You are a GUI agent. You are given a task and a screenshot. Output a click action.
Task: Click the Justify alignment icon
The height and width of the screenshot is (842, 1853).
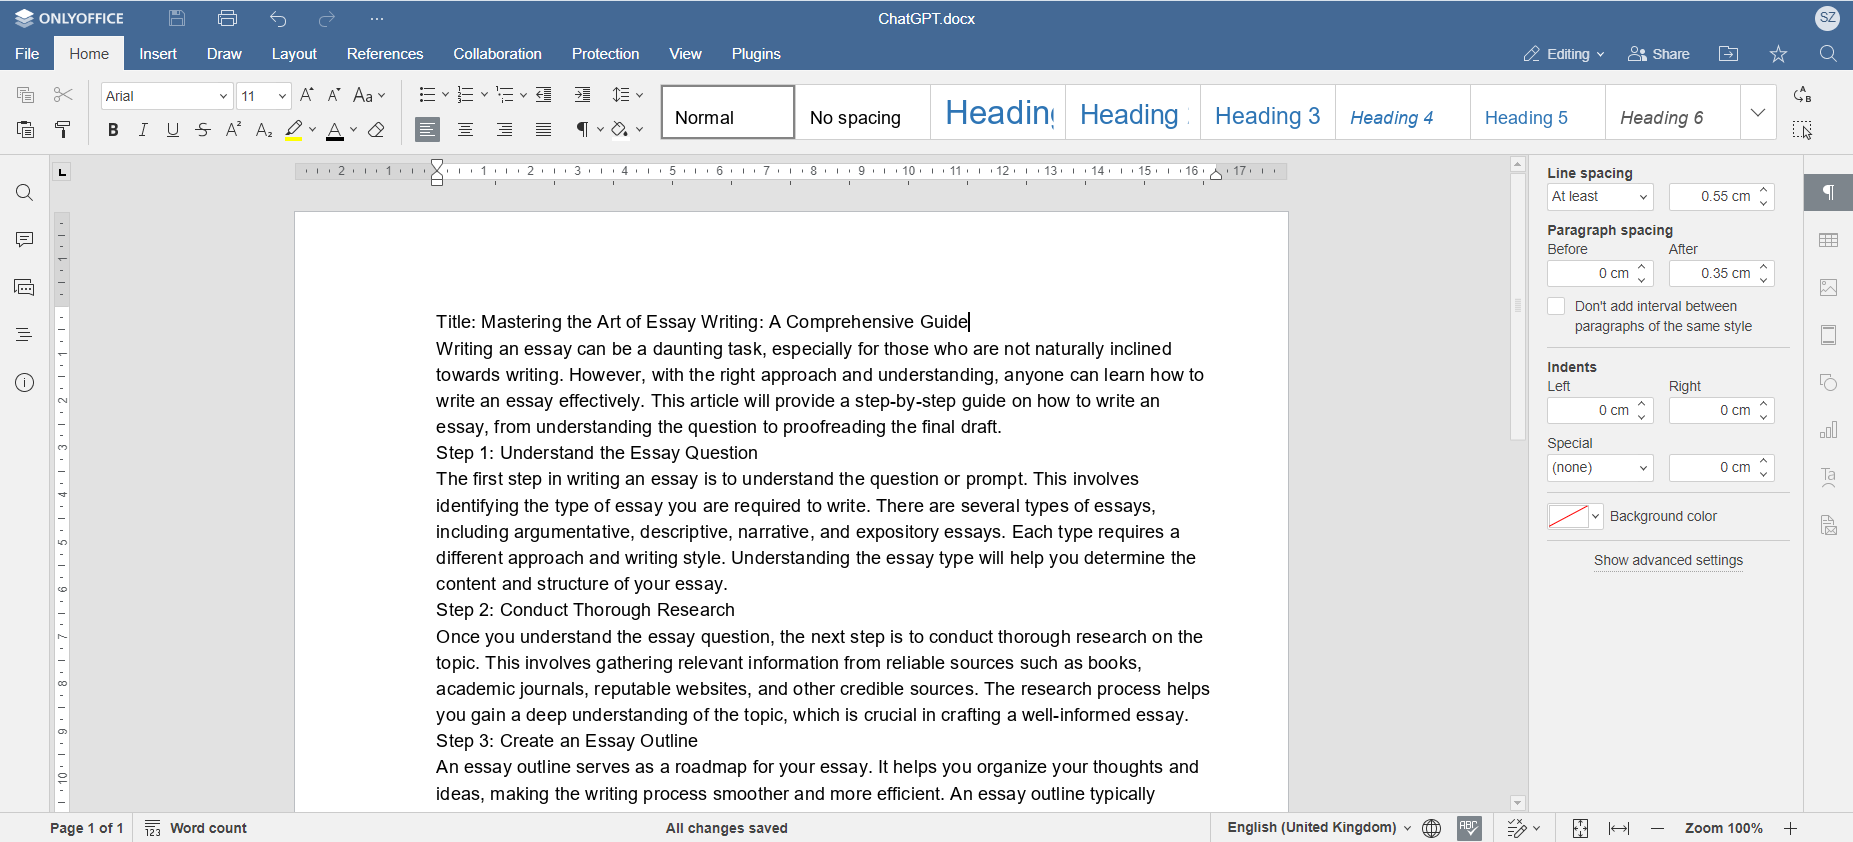pyautogui.click(x=543, y=130)
